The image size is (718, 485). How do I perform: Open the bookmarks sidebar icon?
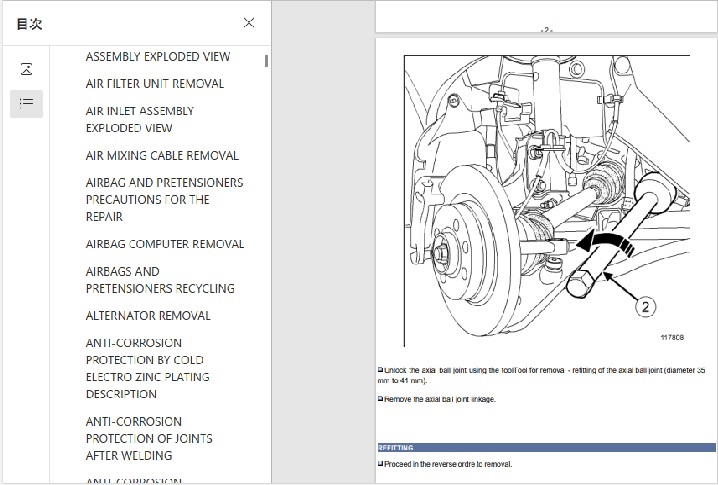(27, 69)
